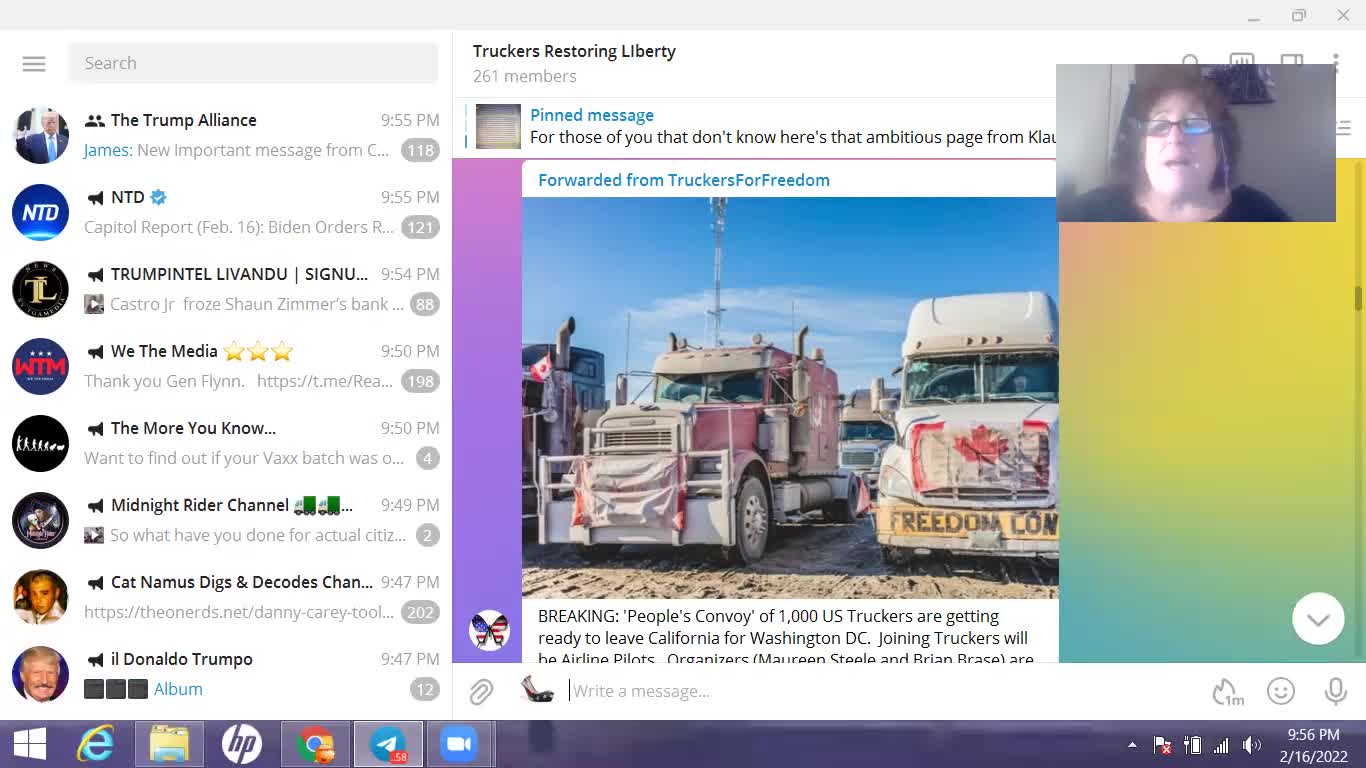1366x768 pixels.
Task: Jump to bottom with down-arrow button
Action: tap(1318, 619)
